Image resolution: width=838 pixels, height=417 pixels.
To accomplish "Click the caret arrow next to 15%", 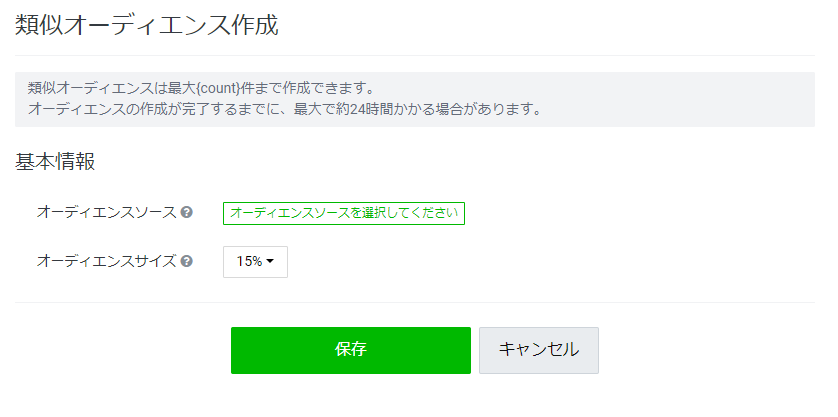I will coord(270,261).
